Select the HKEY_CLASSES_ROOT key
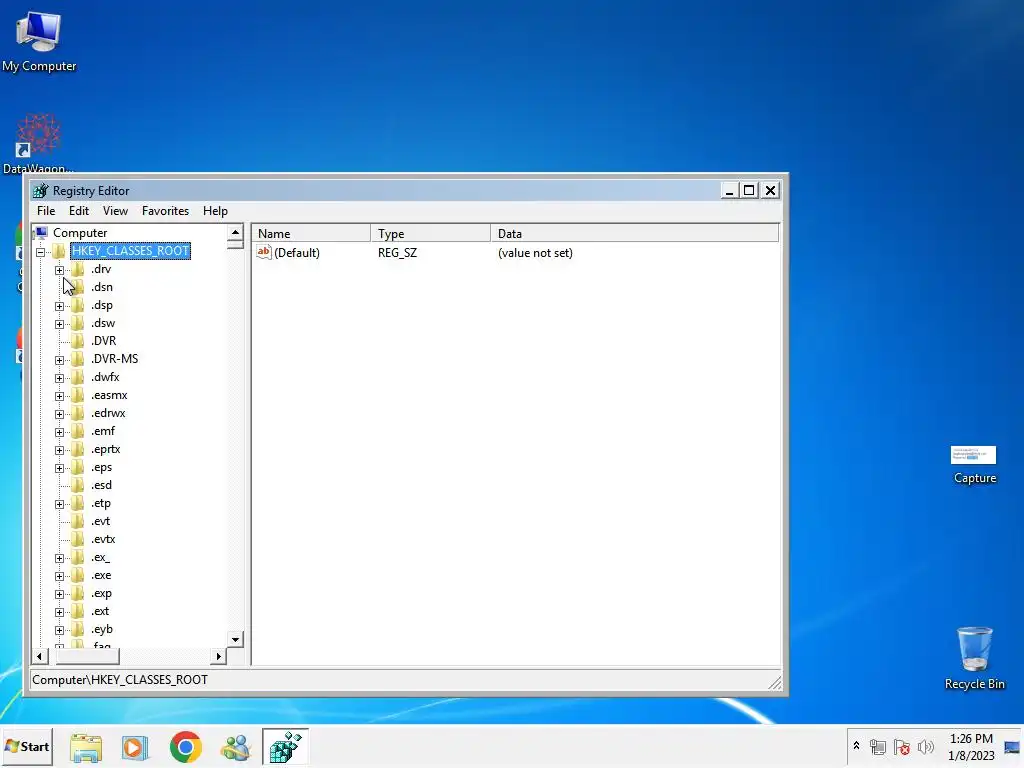Screen dimensions: 1024x768 (131, 251)
